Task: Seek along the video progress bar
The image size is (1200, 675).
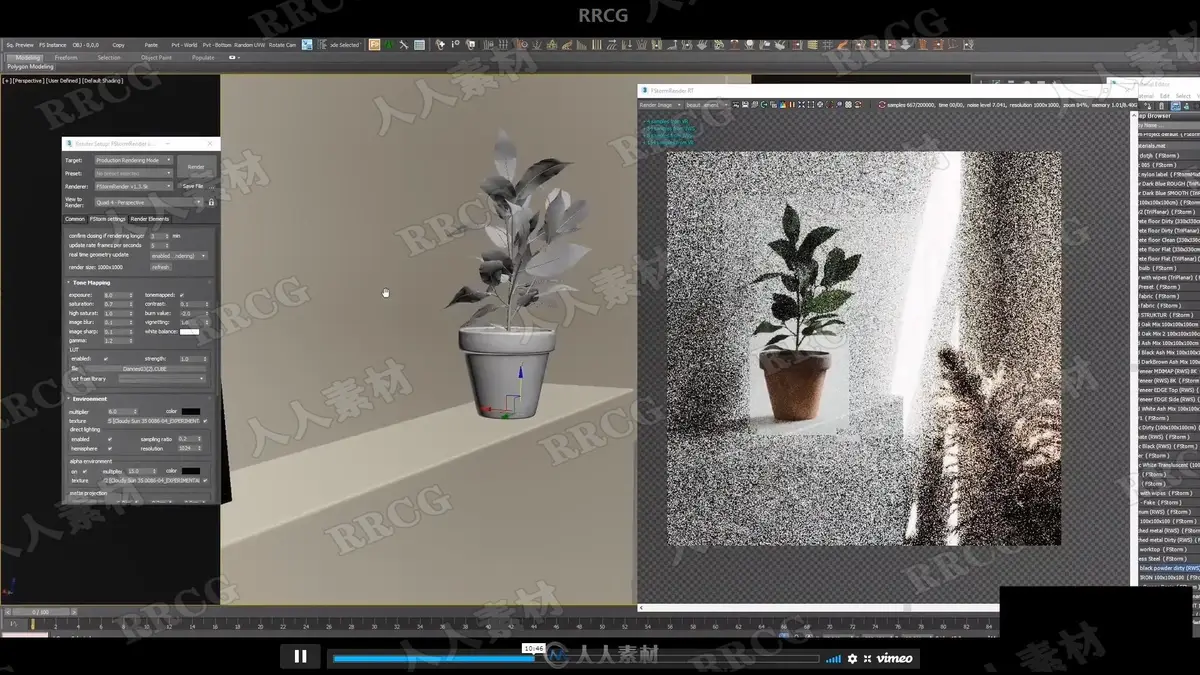Action: tap(575, 658)
